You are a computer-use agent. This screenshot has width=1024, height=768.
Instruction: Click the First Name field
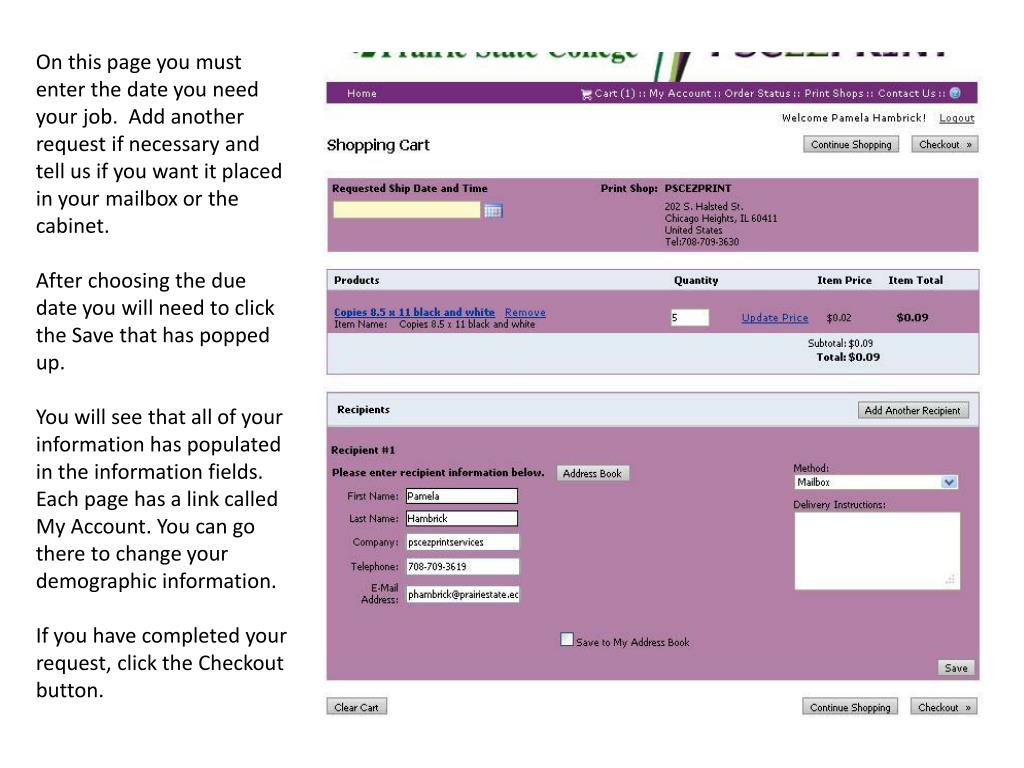point(462,496)
